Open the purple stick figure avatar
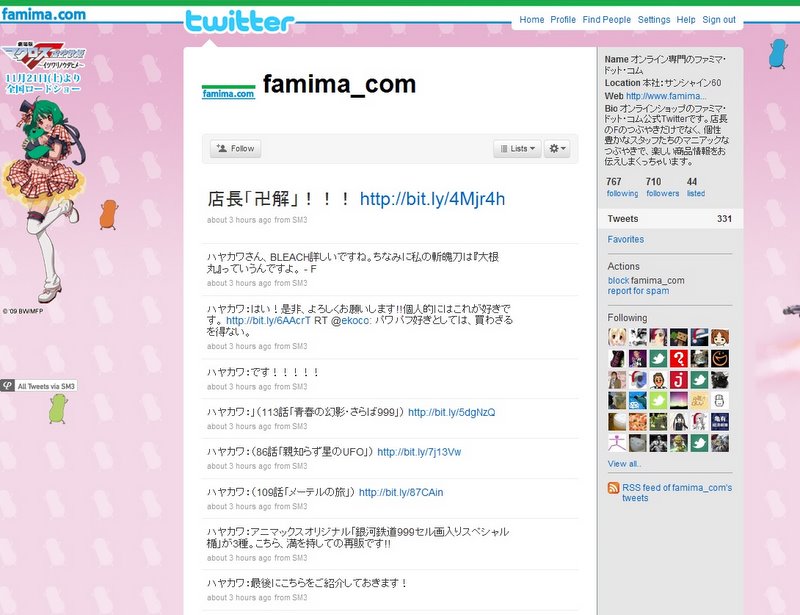The image size is (800, 615). click(x=617, y=443)
